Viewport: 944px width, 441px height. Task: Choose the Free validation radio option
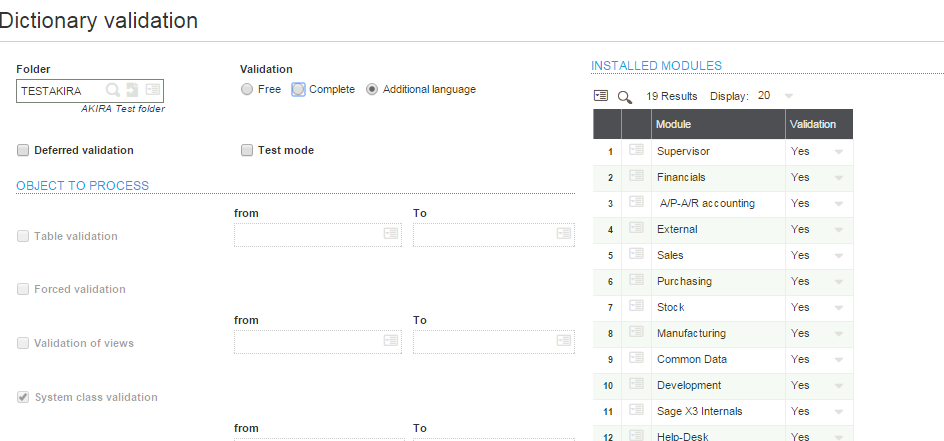coord(247,89)
